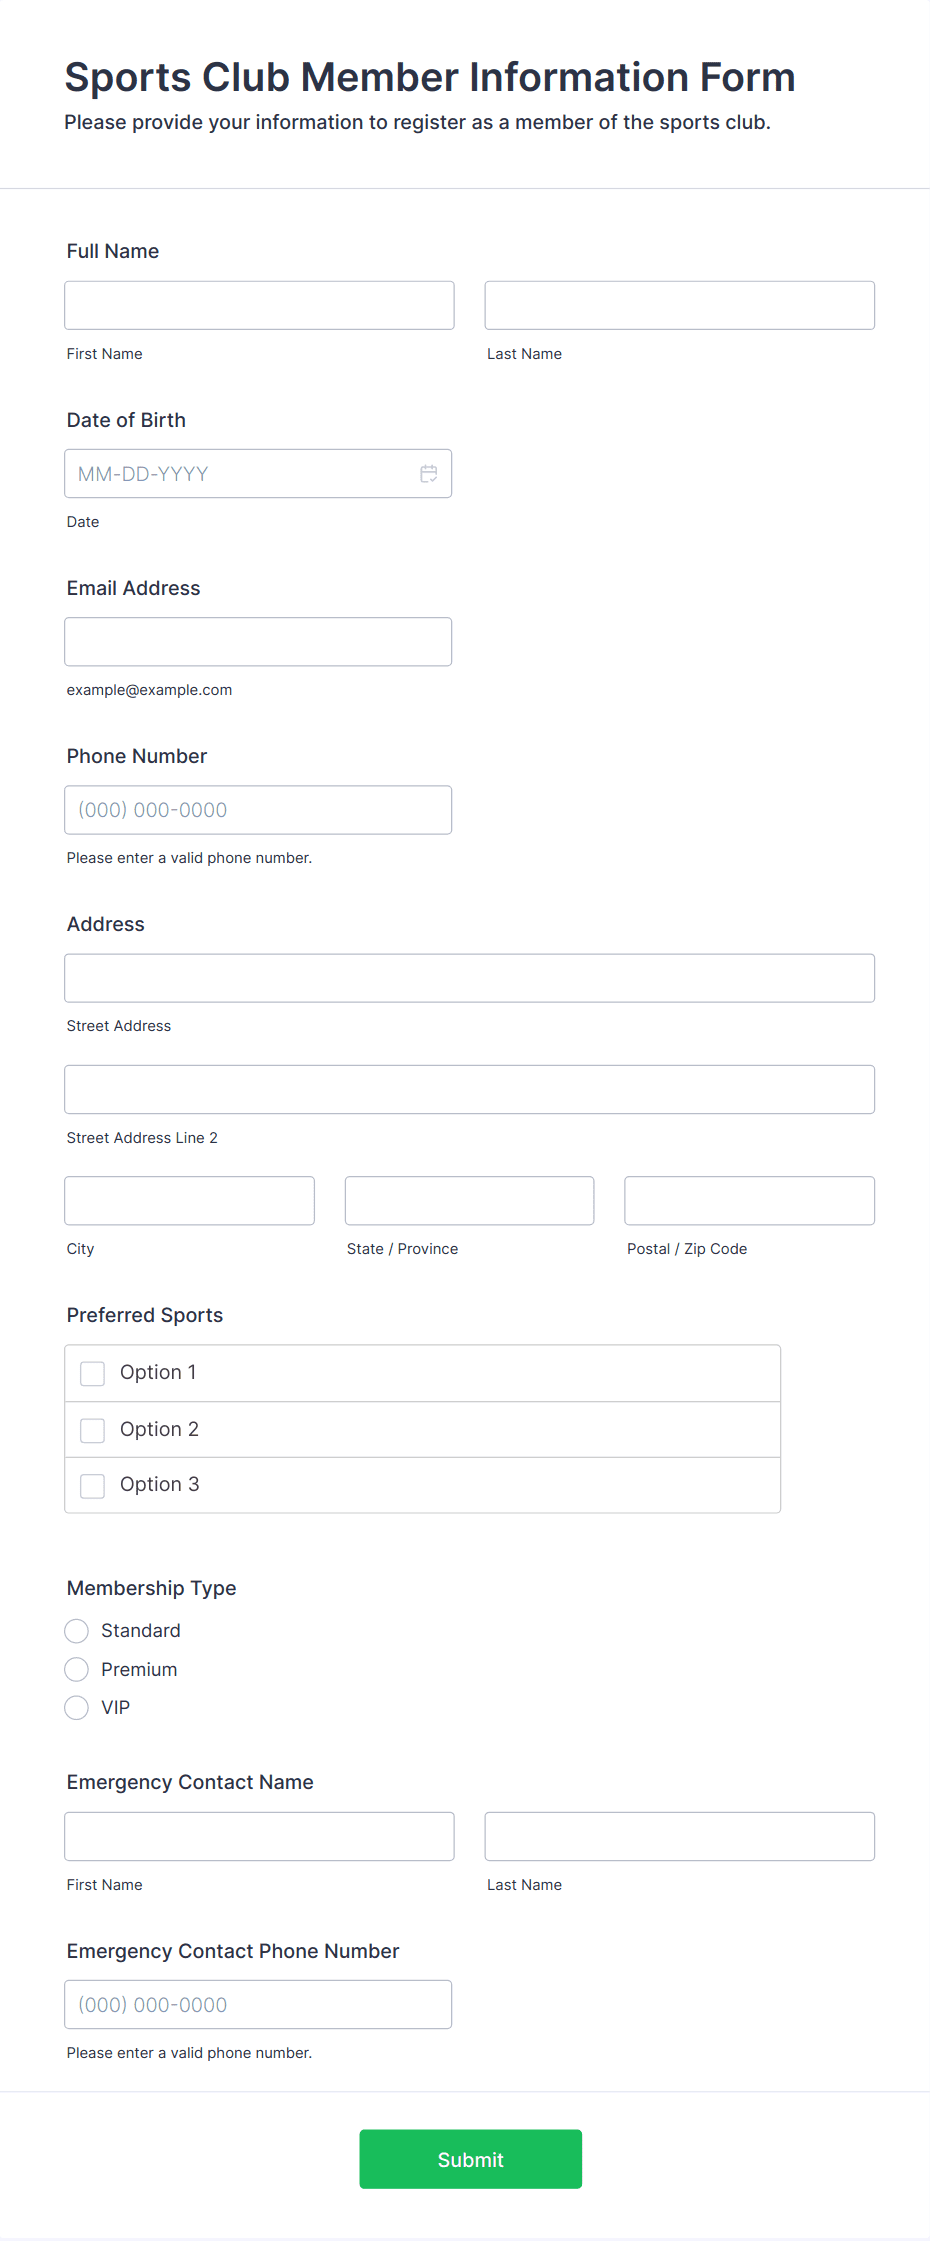930x2241 pixels.
Task: Open the Date of Birth calendar icon
Action: [x=428, y=474]
